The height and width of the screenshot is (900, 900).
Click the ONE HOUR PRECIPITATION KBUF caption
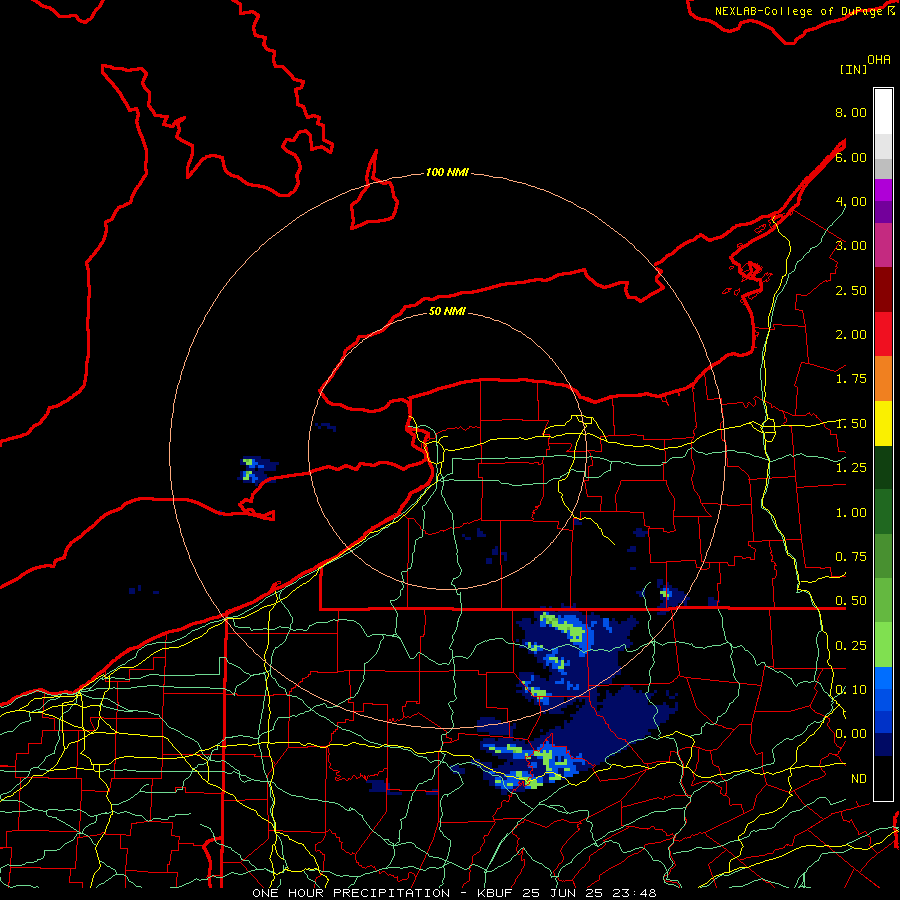pyautogui.click(x=454, y=893)
